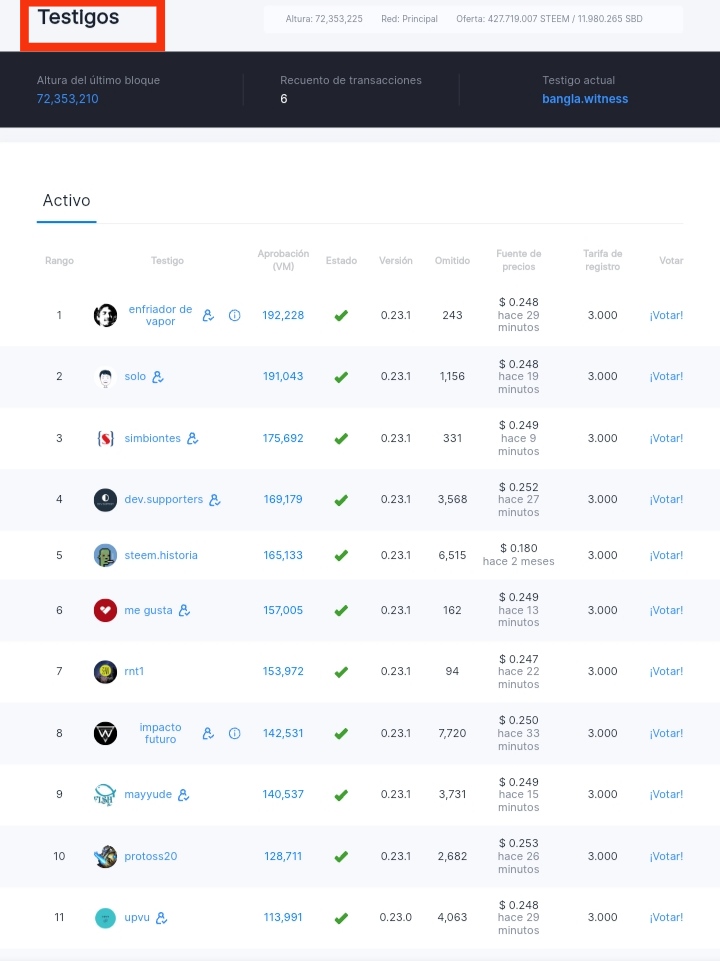Vote for enfriador de vapor
Screen dimensions: 720x961
(666, 315)
